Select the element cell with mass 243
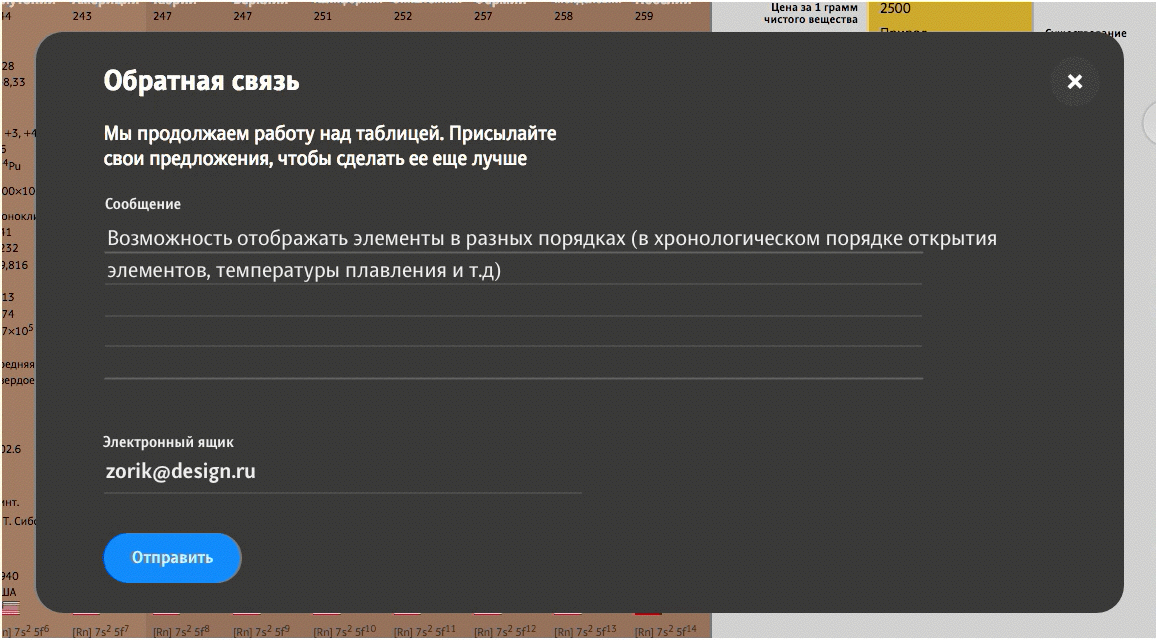This screenshot has height=640, width=1156. point(82,14)
